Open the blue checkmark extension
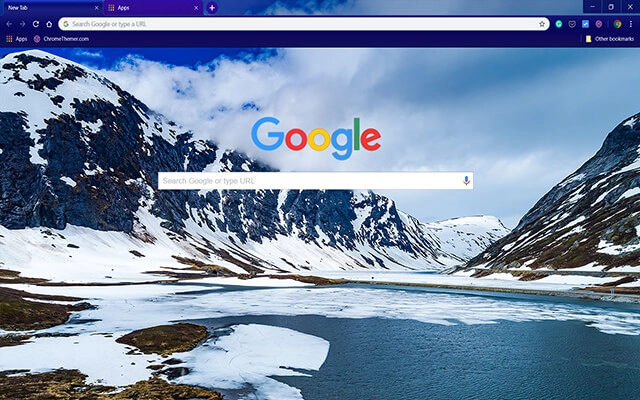 [x=586, y=23]
